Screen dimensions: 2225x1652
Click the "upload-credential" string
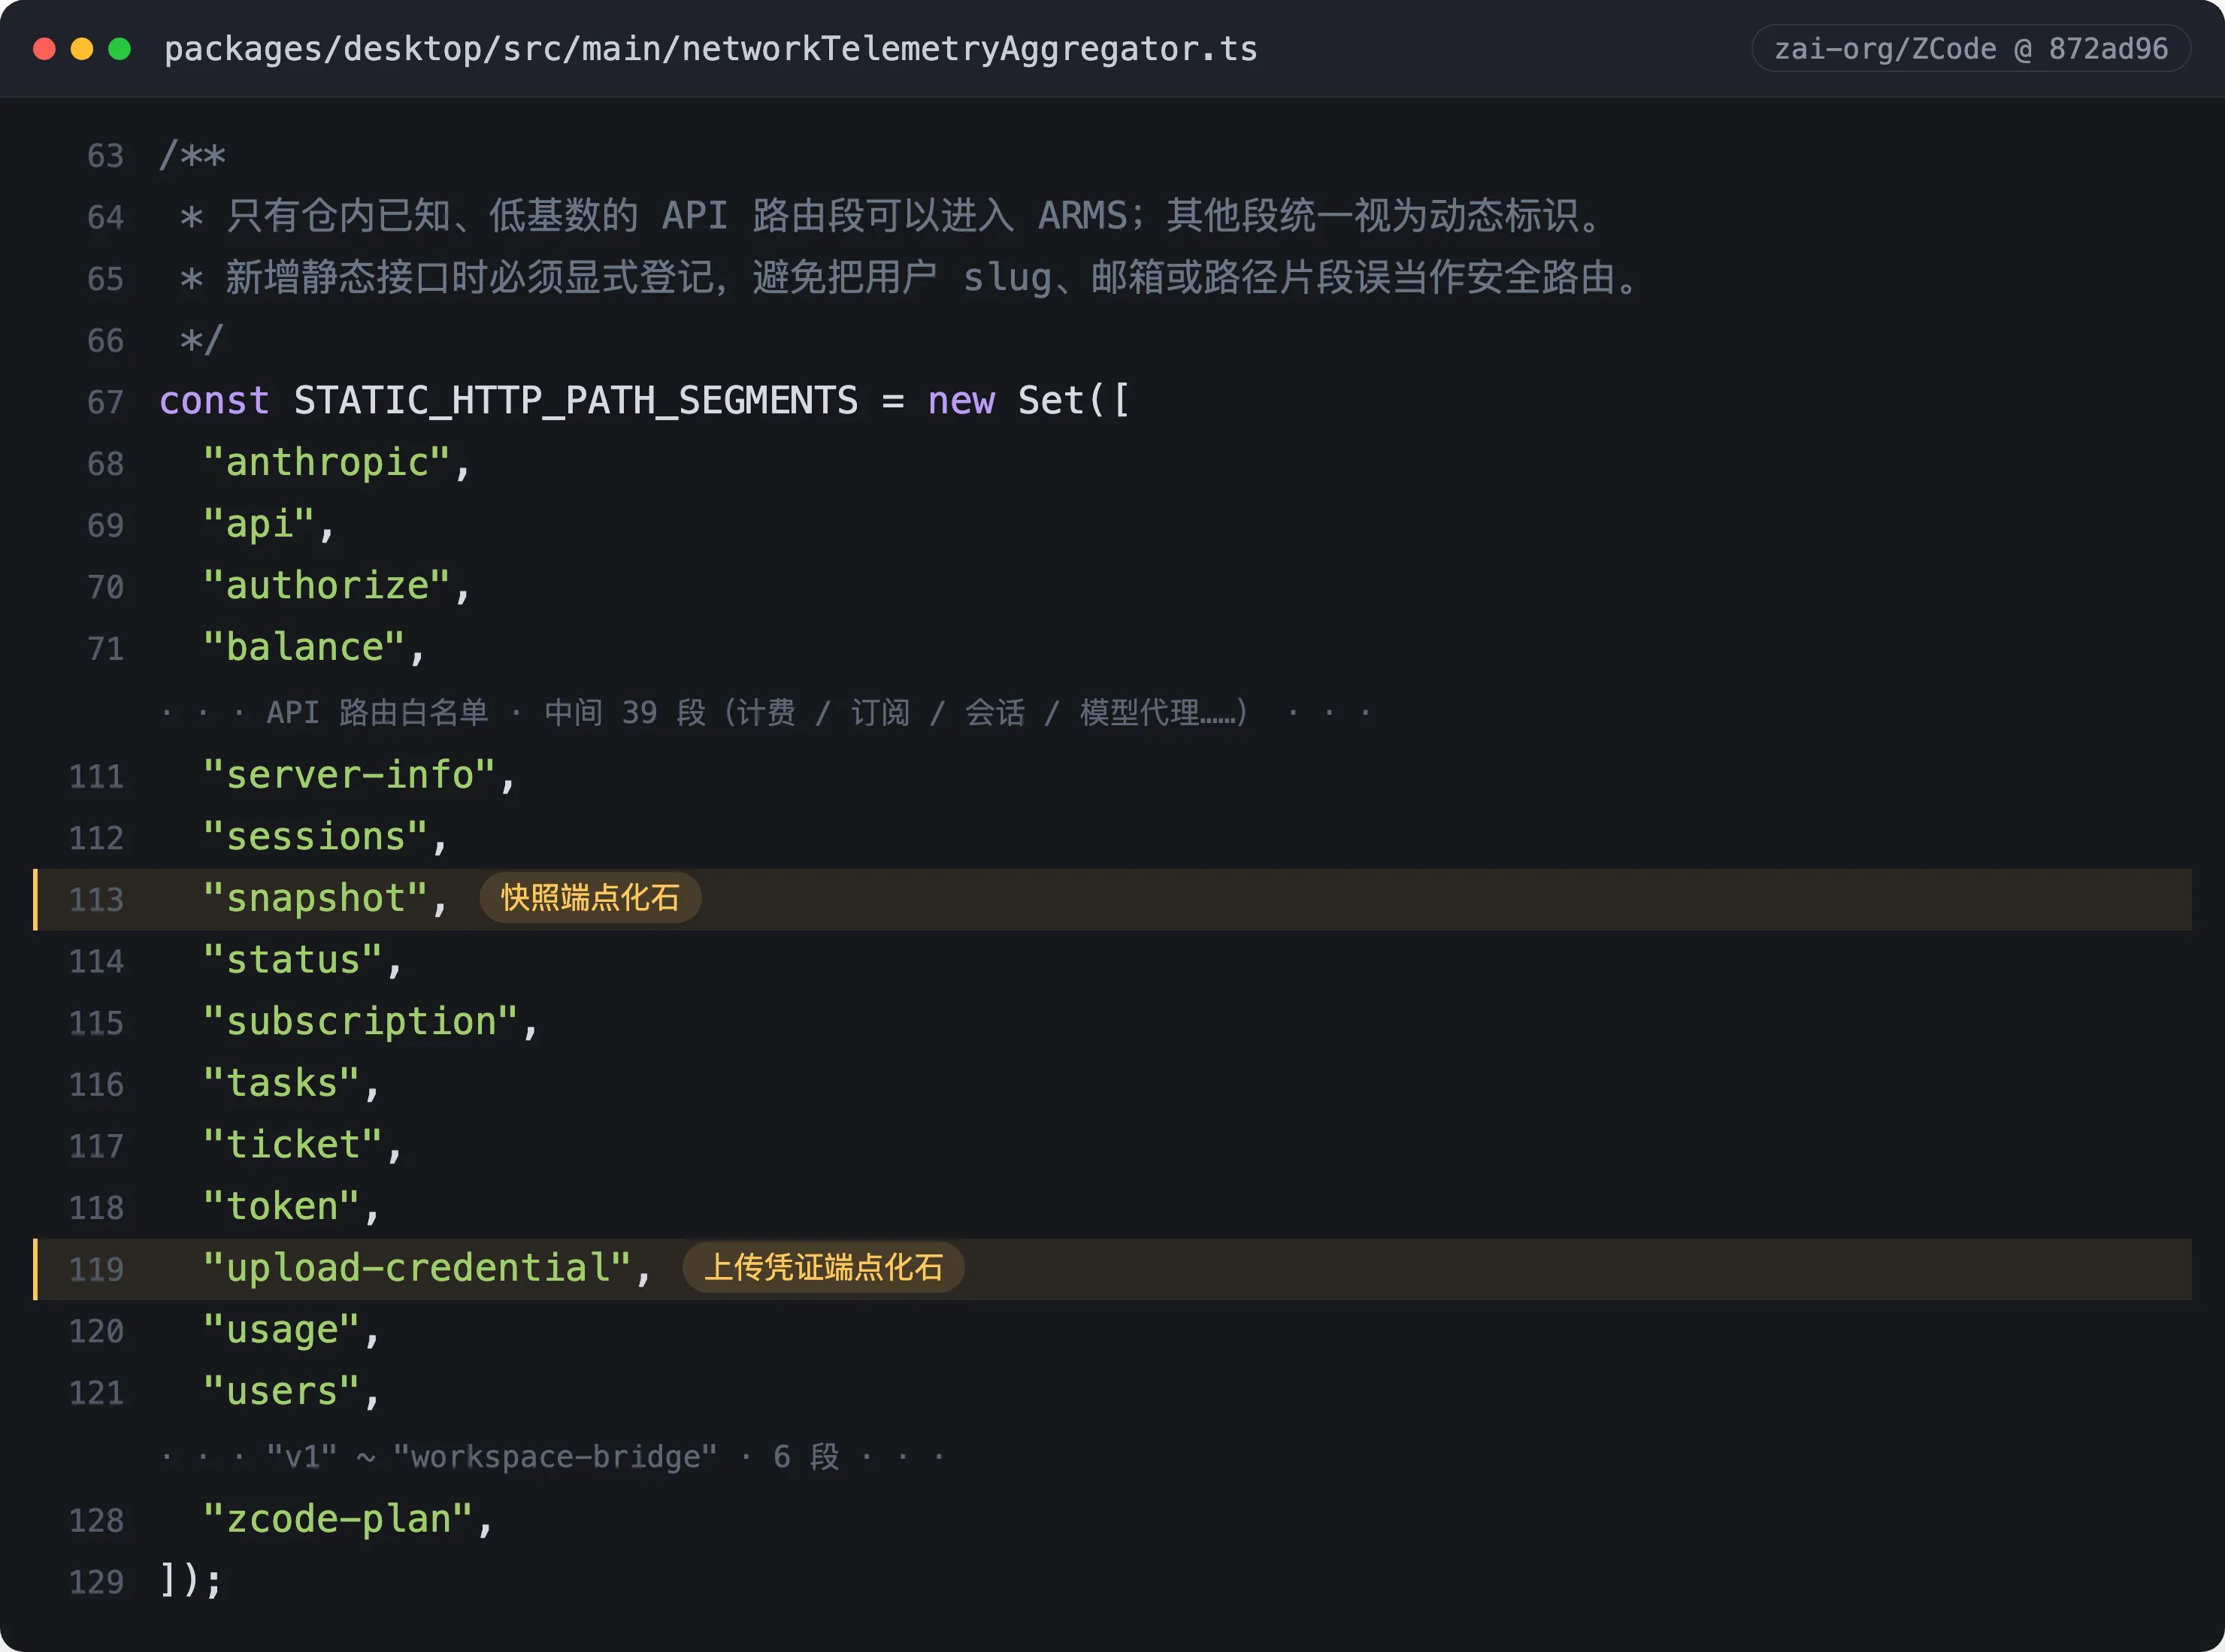[417, 1269]
